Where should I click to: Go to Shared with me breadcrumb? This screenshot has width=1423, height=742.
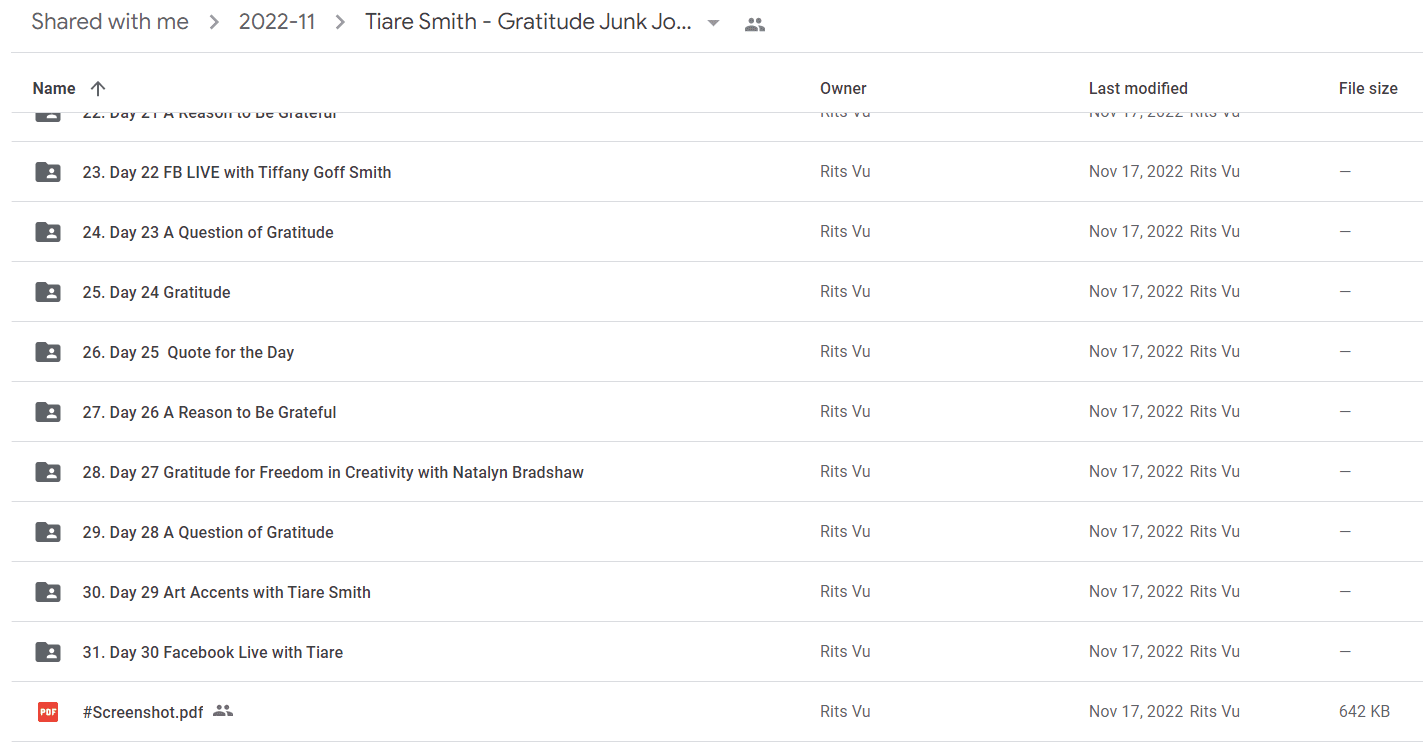tap(110, 22)
